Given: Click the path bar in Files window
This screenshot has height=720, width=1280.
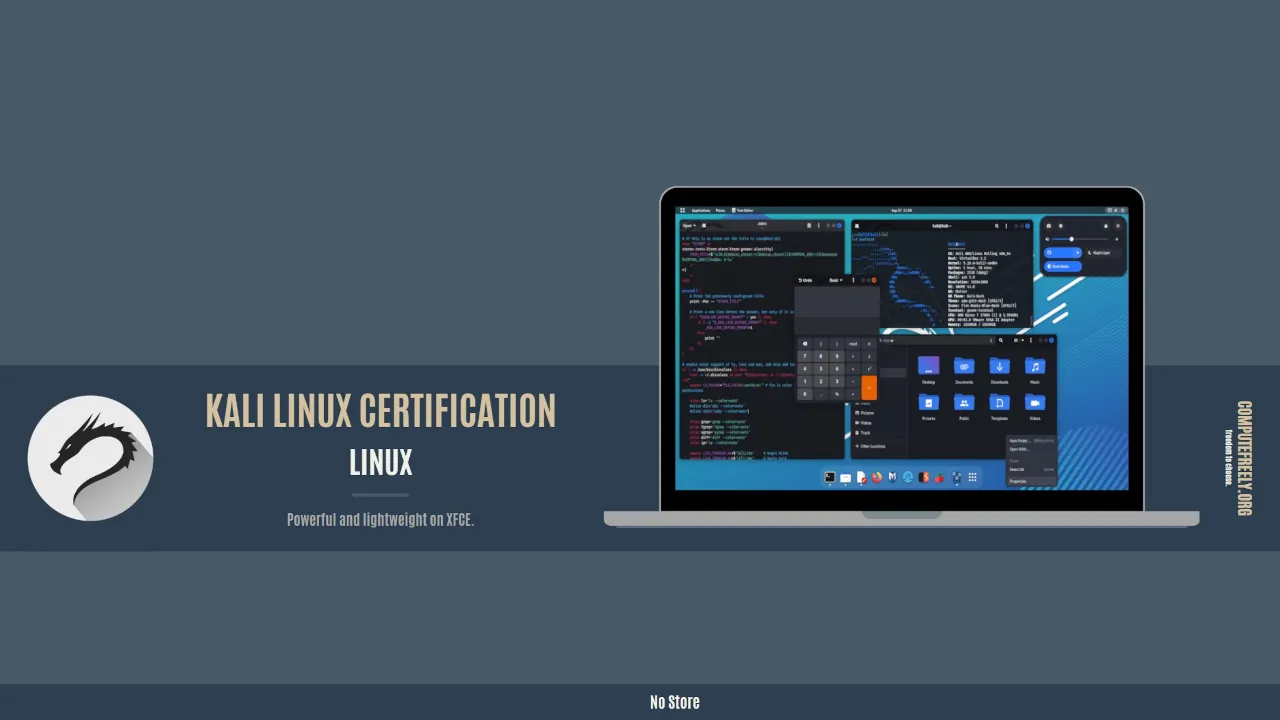Looking at the screenshot, I should 937,340.
